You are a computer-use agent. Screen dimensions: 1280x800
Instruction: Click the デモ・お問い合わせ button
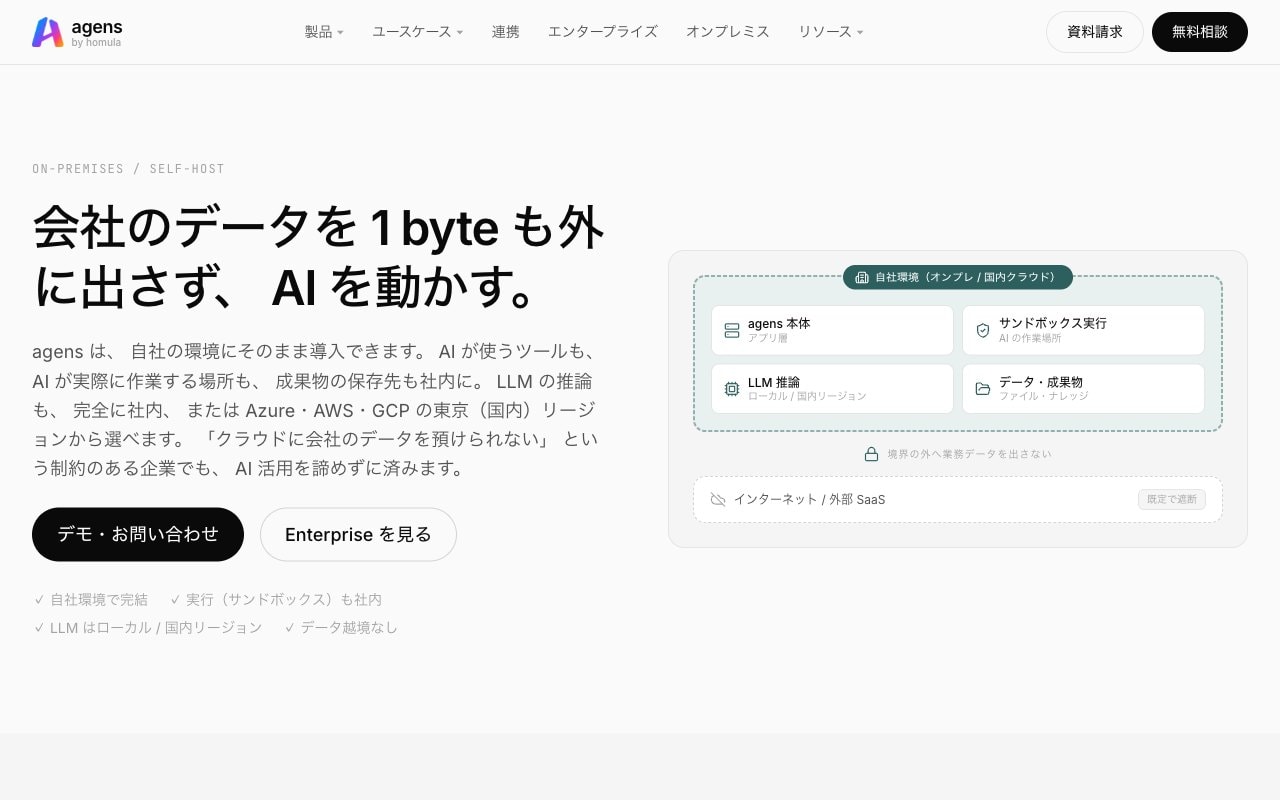pyautogui.click(x=138, y=534)
